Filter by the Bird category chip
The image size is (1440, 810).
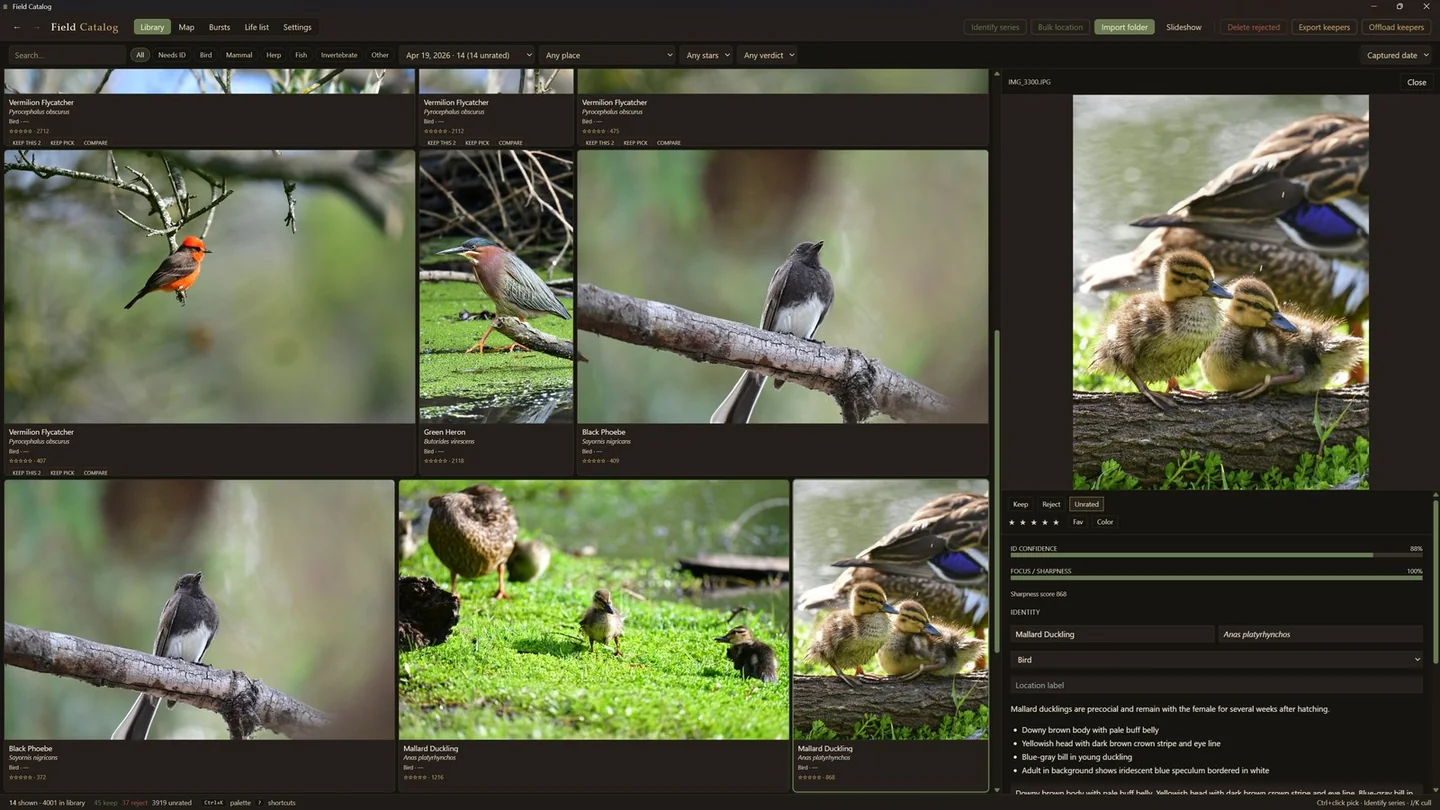[206, 55]
